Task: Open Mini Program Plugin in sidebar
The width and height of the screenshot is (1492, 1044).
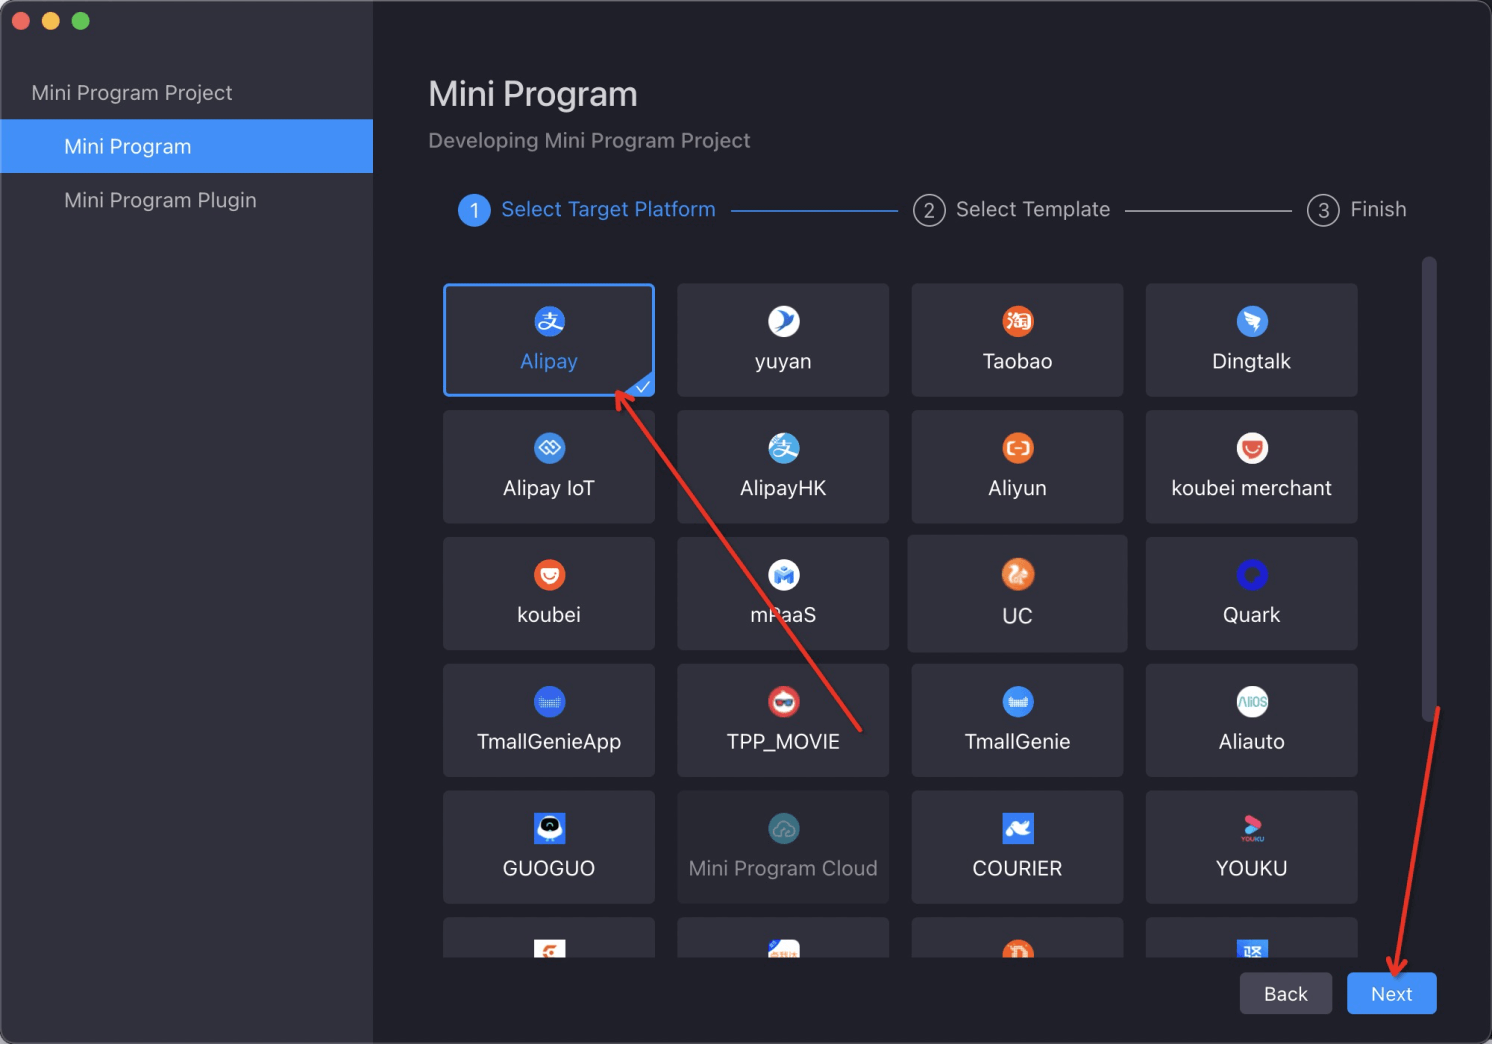Action: (186, 200)
